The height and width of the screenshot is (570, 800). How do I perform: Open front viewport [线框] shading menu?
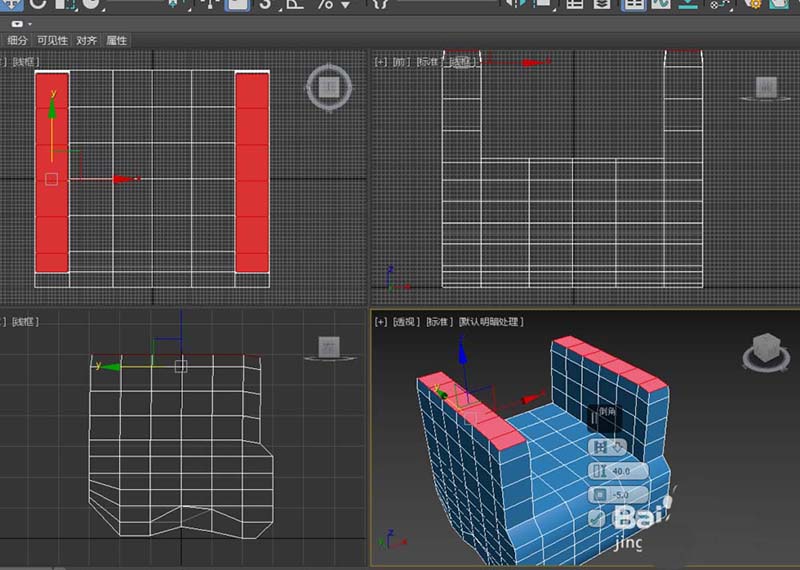pos(462,62)
